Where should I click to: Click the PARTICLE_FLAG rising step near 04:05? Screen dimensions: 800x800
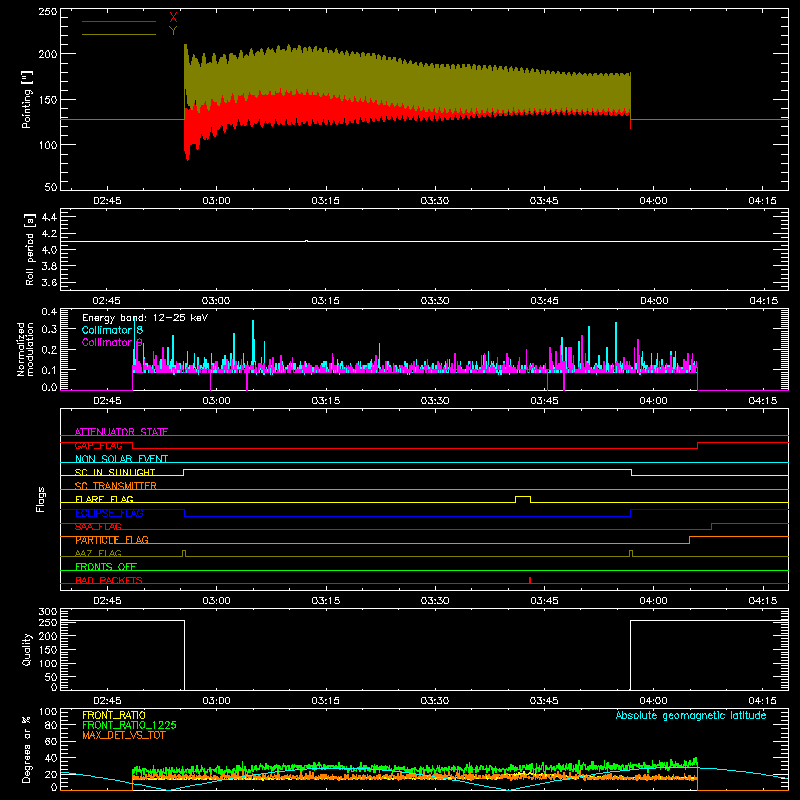[x=690, y=540]
